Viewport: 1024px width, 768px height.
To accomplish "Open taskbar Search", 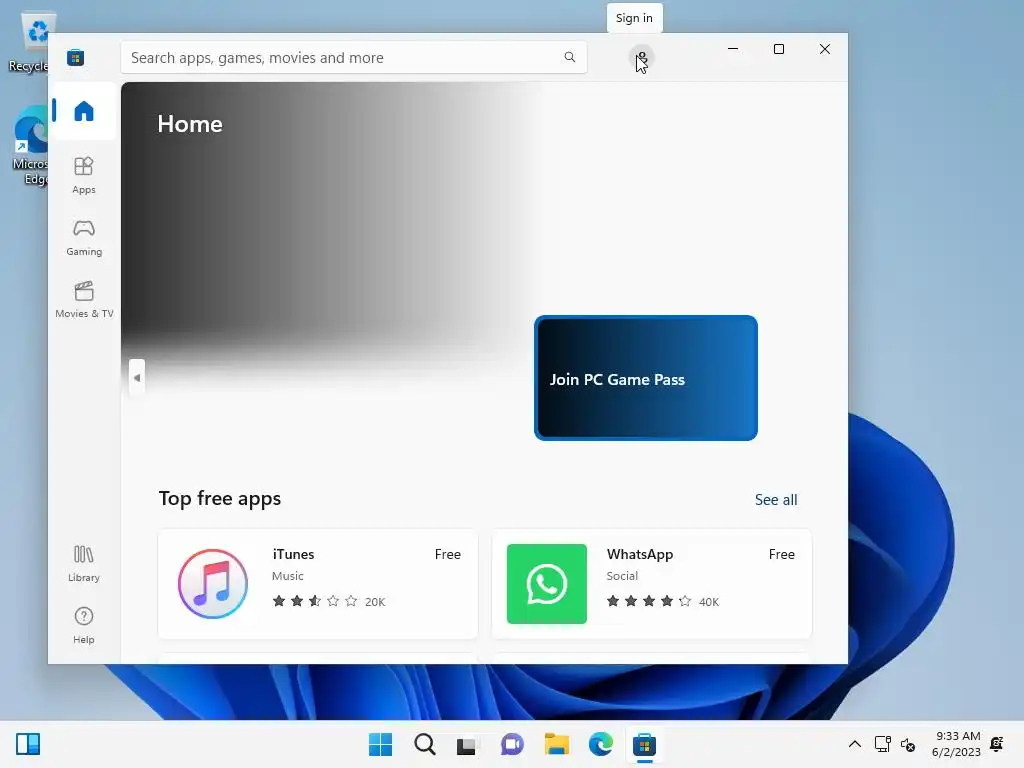I will coord(424,744).
